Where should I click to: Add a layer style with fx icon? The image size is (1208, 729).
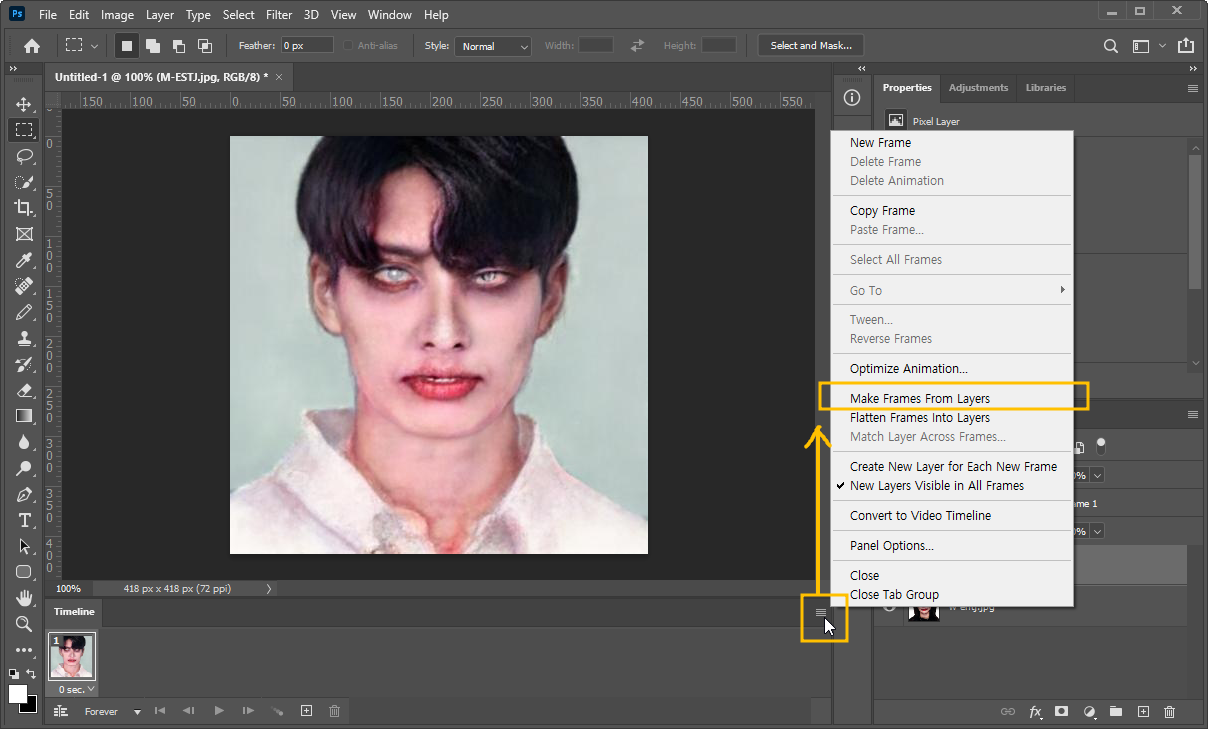tap(1035, 711)
